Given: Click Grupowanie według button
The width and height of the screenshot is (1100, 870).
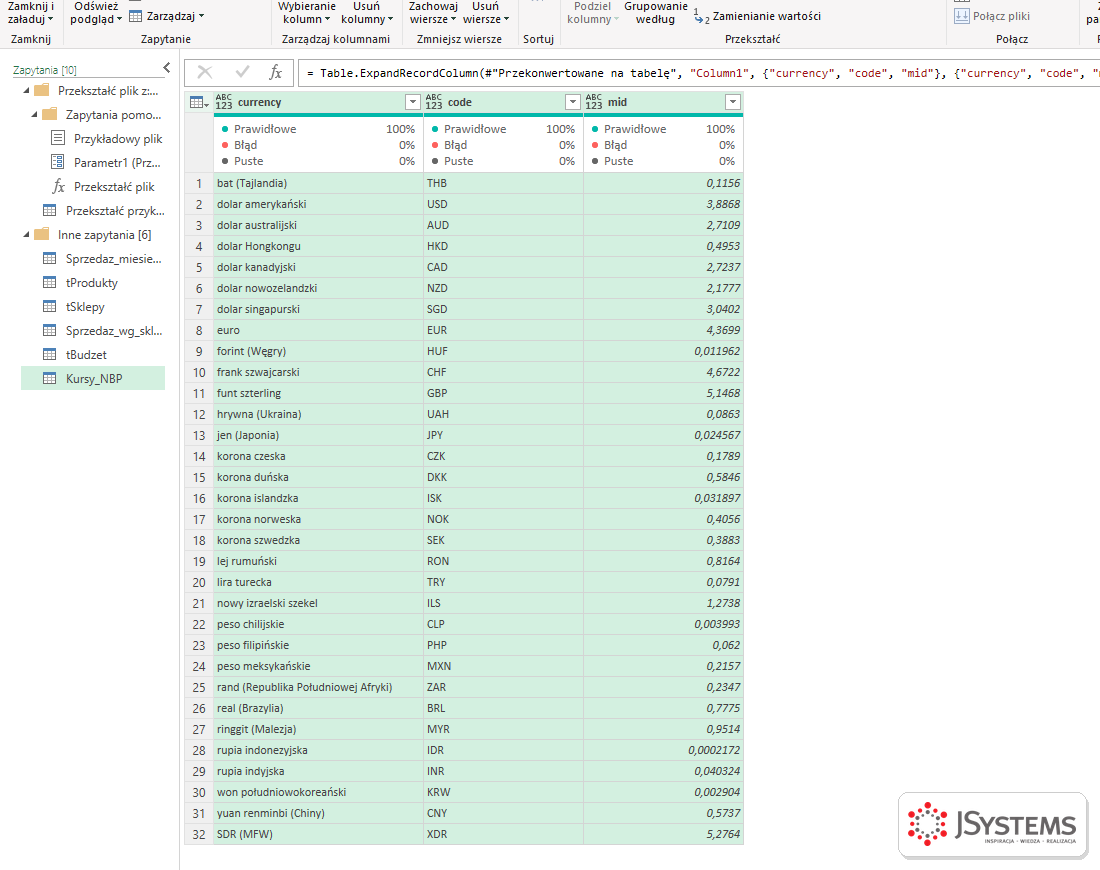Looking at the screenshot, I should [x=656, y=13].
